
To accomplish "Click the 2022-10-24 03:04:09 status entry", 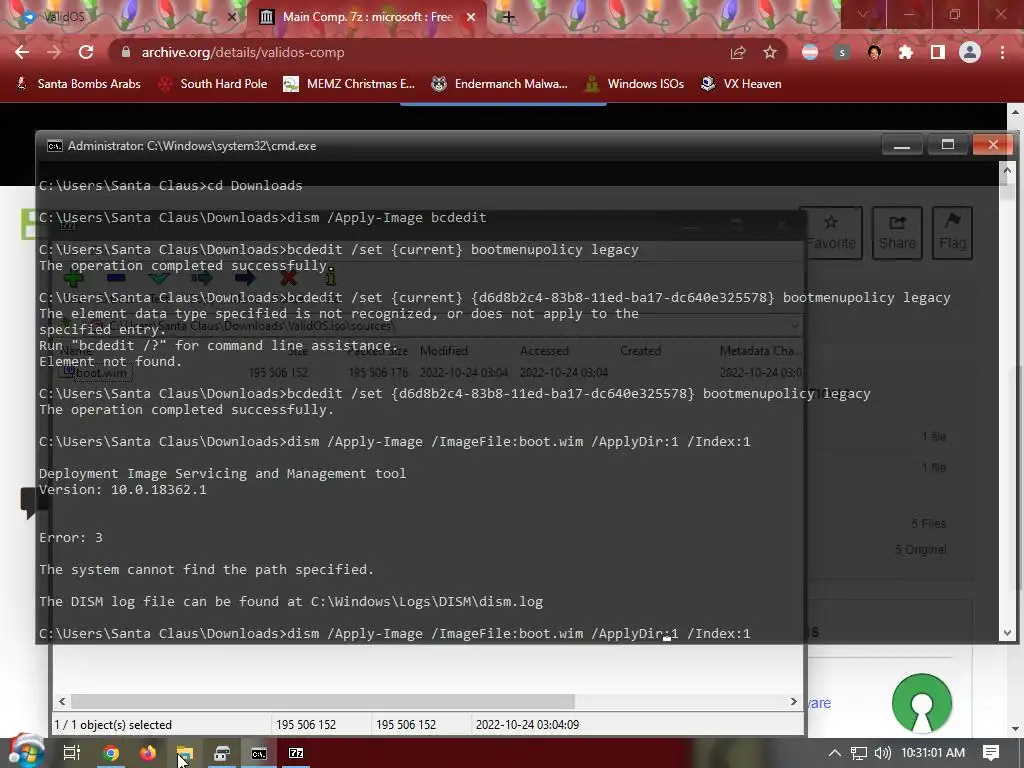I will coord(527,725).
